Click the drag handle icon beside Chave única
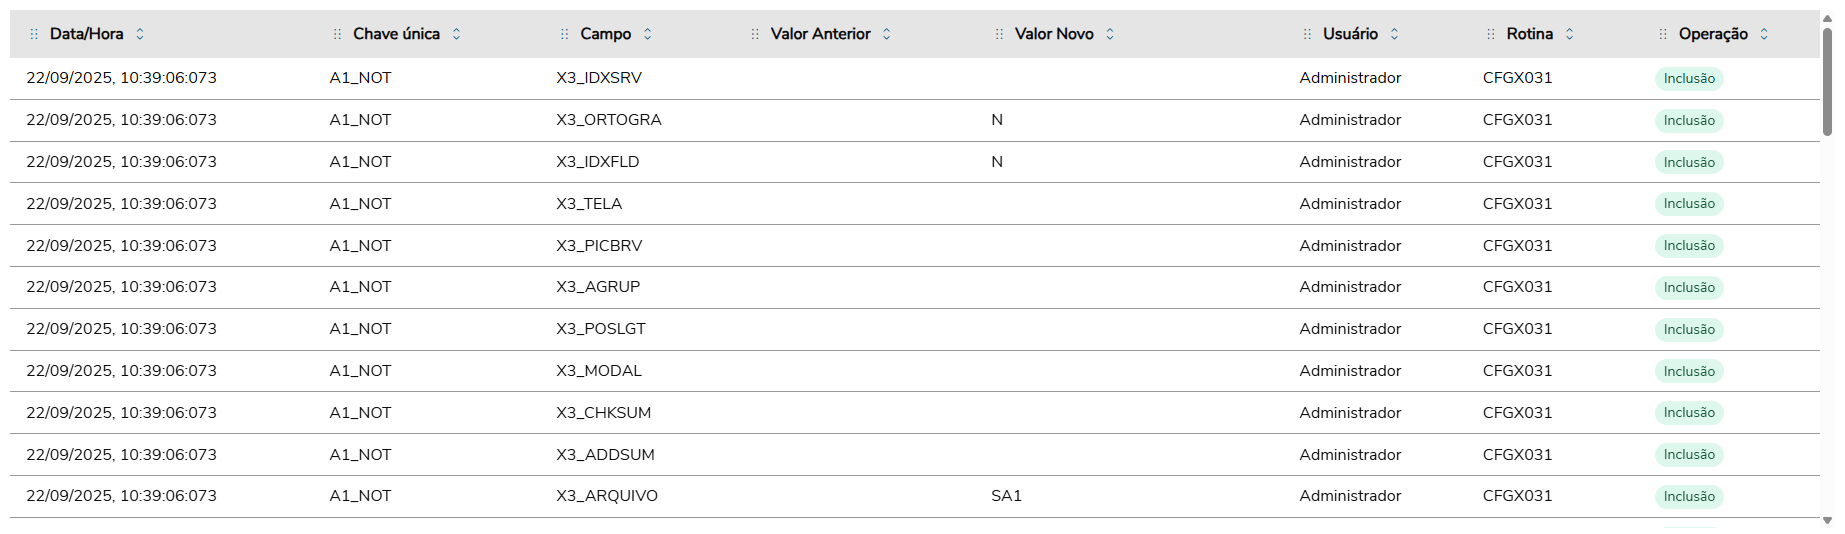This screenshot has width=1845, height=534. 337,34
